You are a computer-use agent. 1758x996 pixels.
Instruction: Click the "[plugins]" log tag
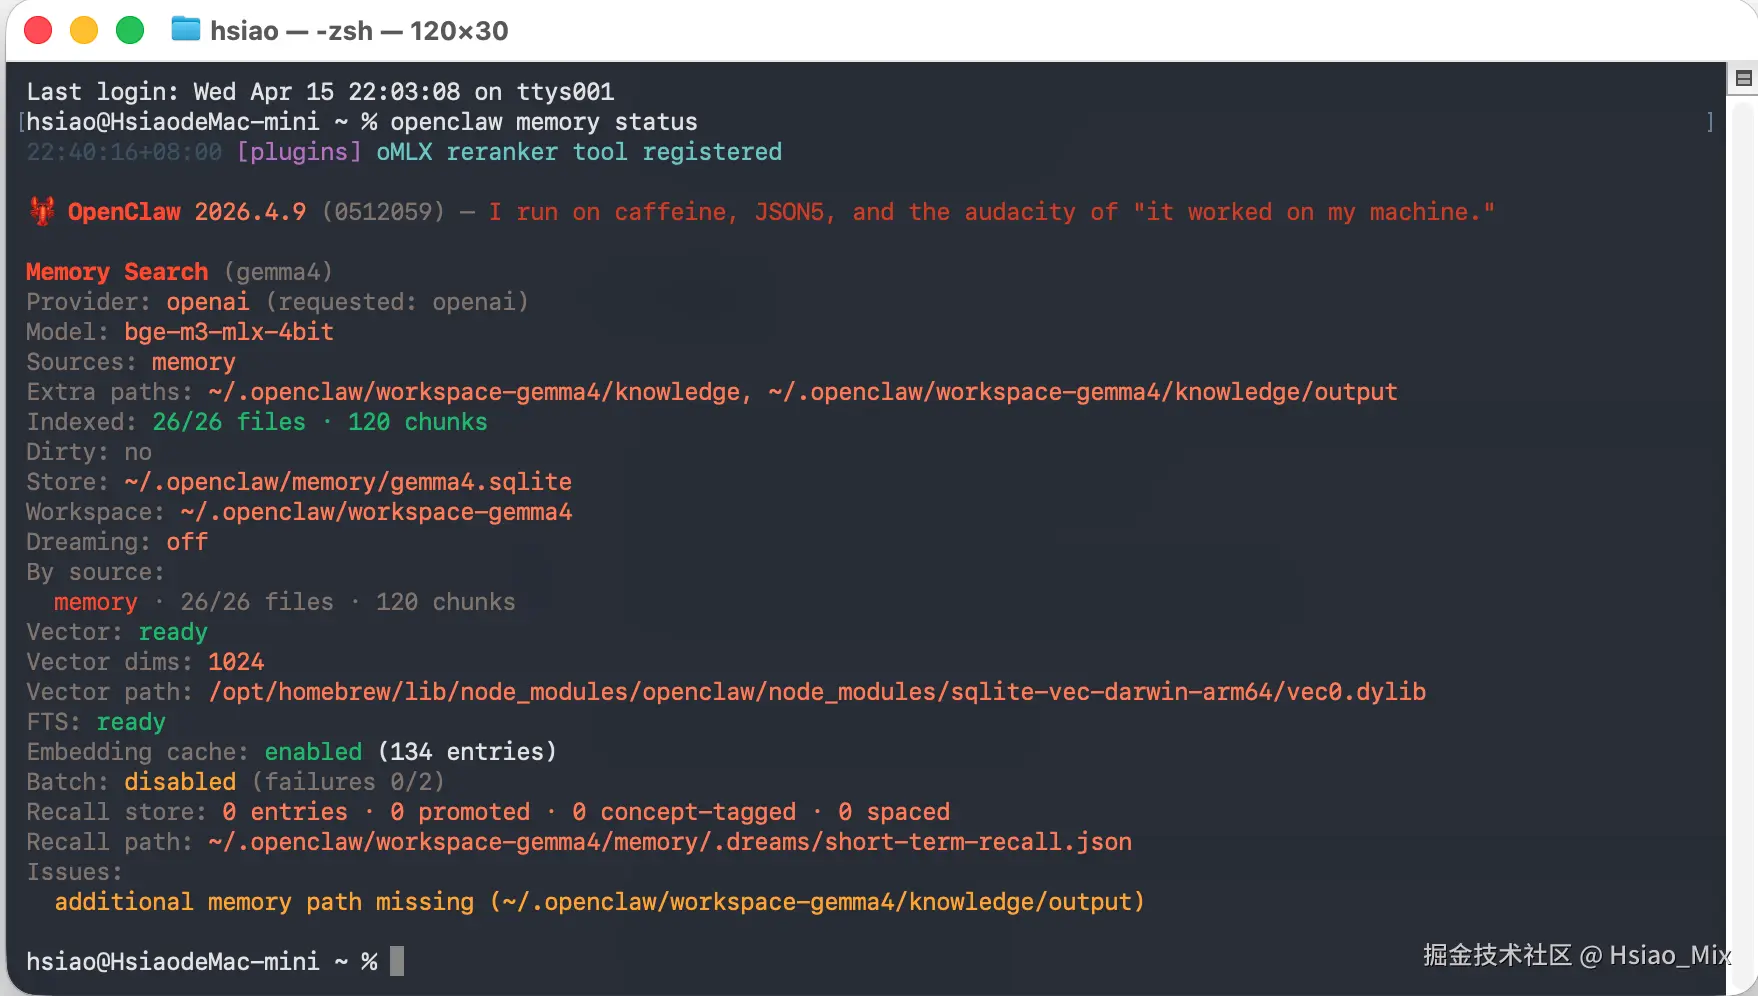tap(299, 152)
